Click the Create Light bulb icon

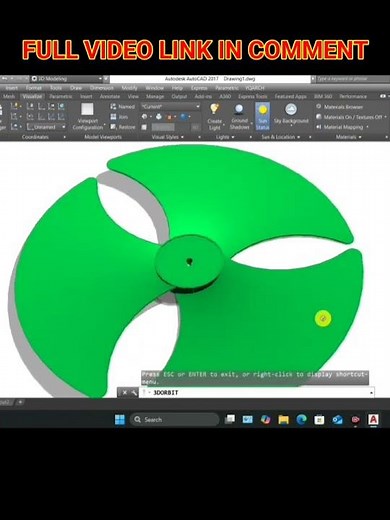click(214, 109)
